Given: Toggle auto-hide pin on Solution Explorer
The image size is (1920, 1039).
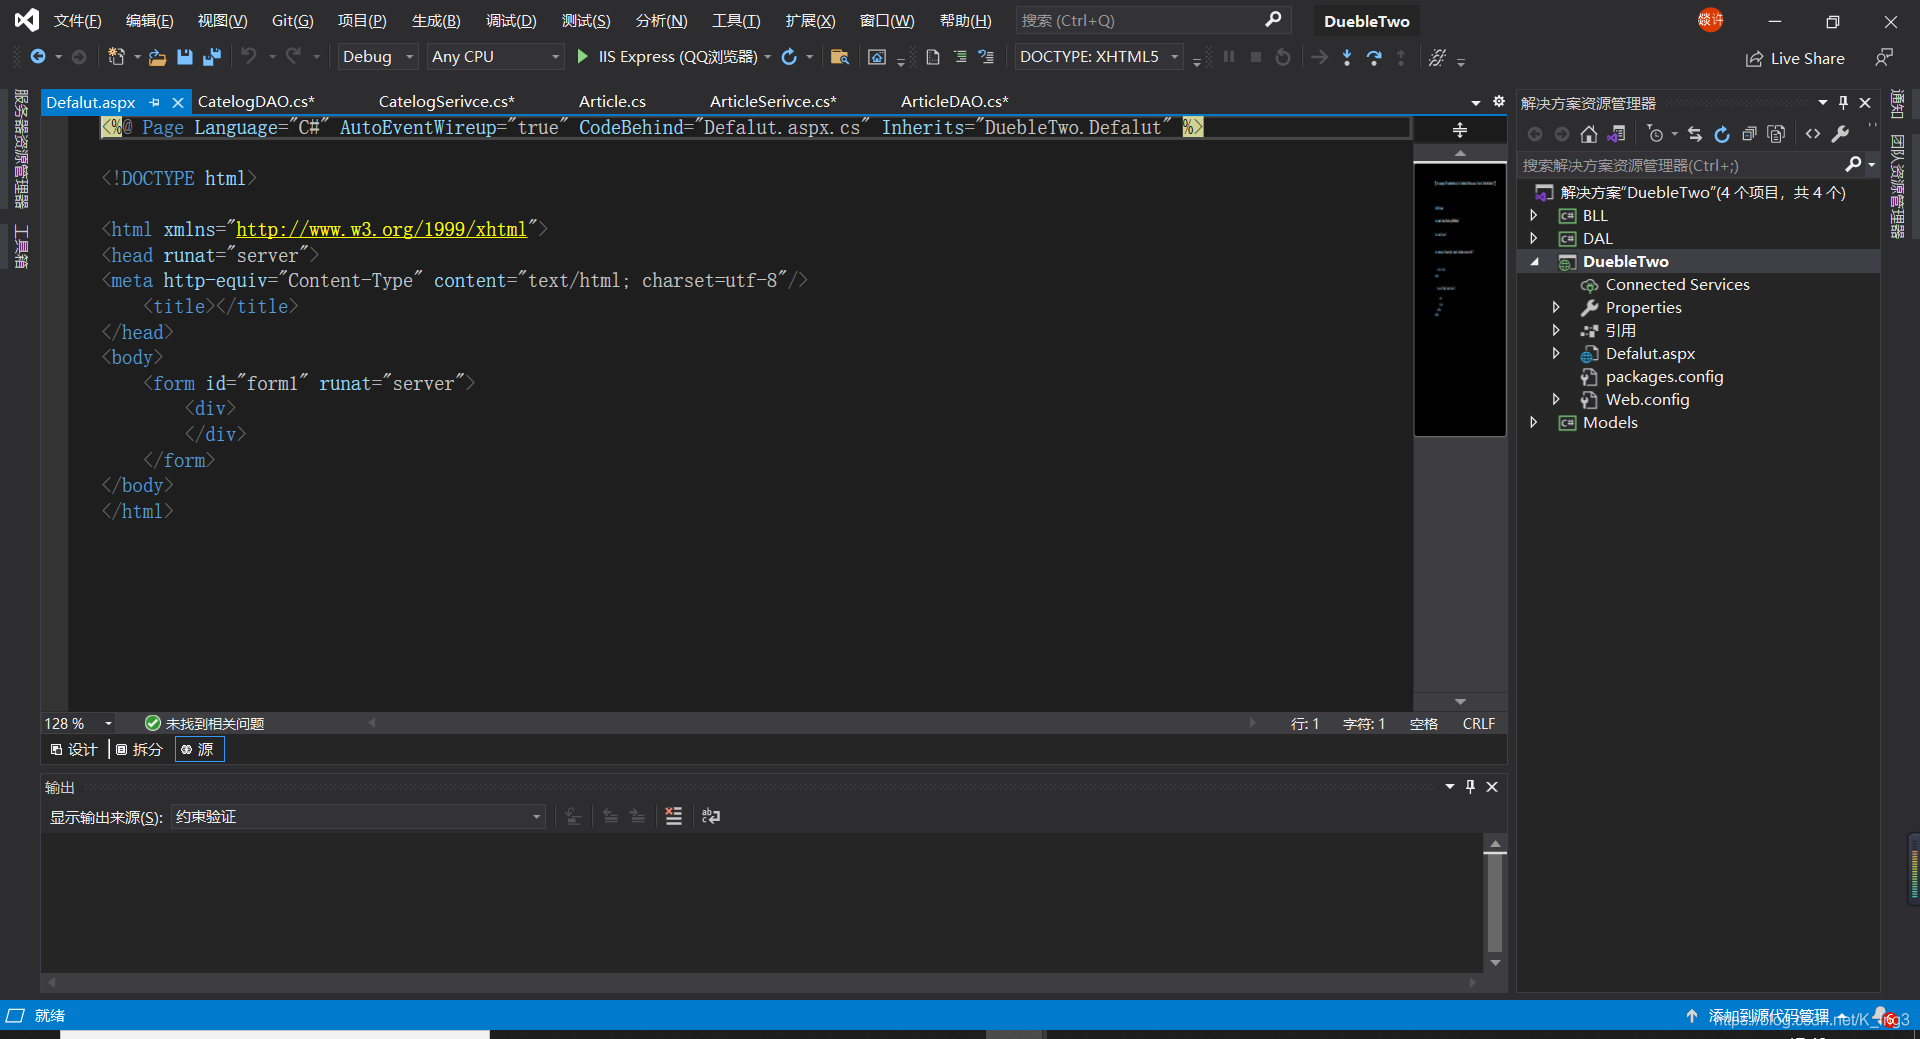Looking at the screenshot, I should coord(1843,102).
